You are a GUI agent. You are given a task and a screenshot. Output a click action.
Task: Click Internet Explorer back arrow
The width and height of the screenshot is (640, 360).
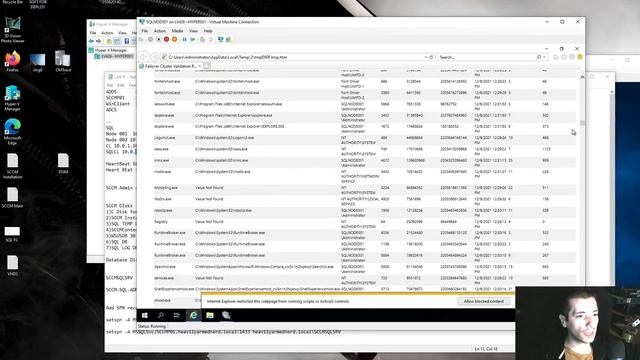[143, 57]
